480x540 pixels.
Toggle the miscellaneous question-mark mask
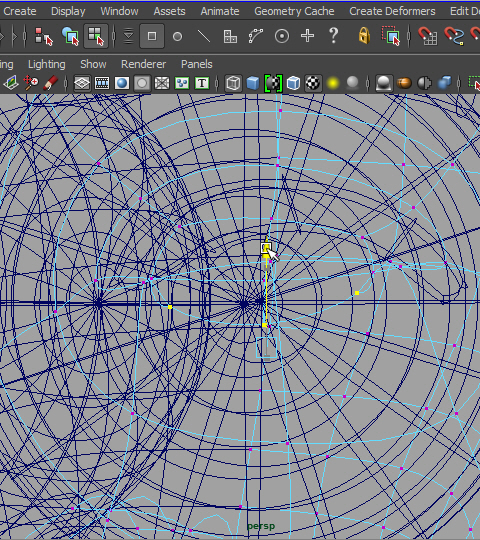point(333,35)
